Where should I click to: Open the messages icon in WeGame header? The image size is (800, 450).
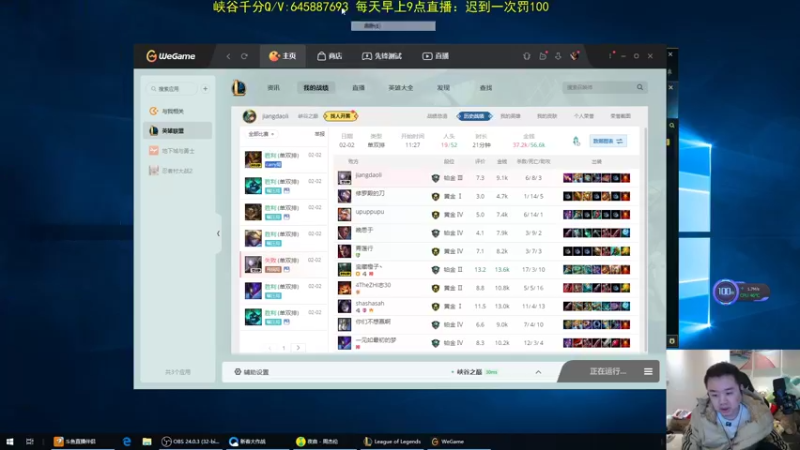click(543, 56)
